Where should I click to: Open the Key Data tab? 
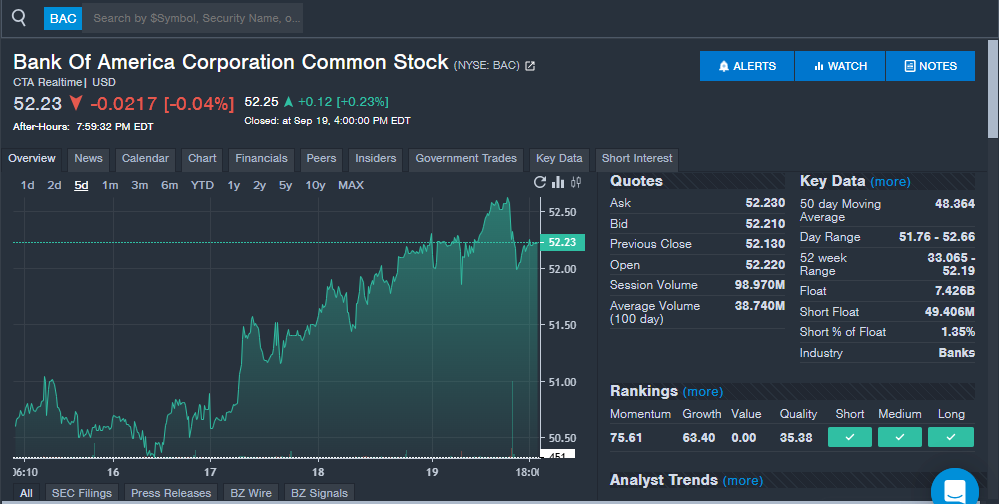559,159
